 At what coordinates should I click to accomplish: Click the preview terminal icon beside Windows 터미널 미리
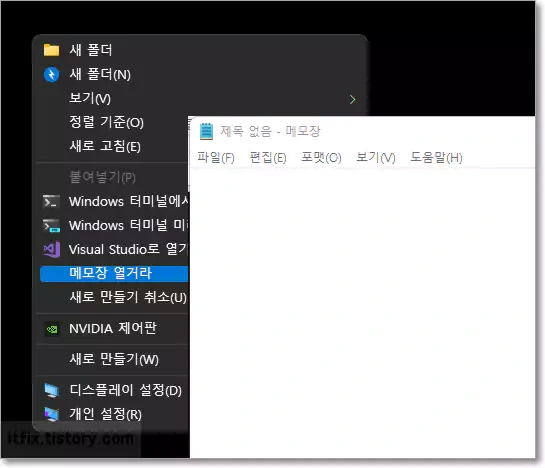point(51,225)
